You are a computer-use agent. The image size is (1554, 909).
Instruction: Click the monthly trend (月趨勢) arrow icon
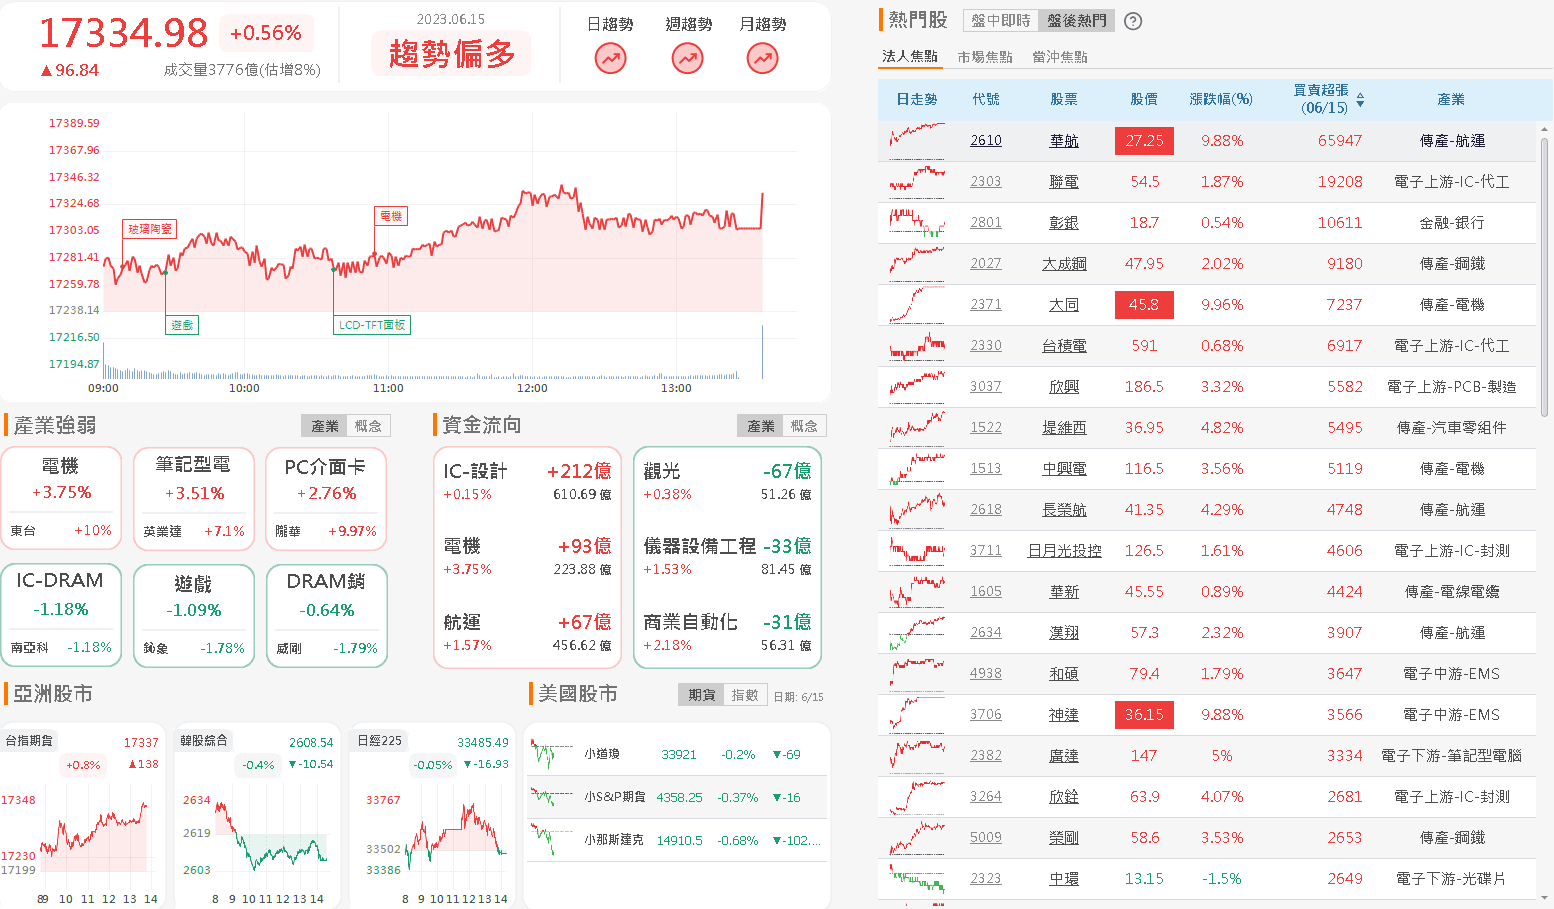pyautogui.click(x=762, y=59)
